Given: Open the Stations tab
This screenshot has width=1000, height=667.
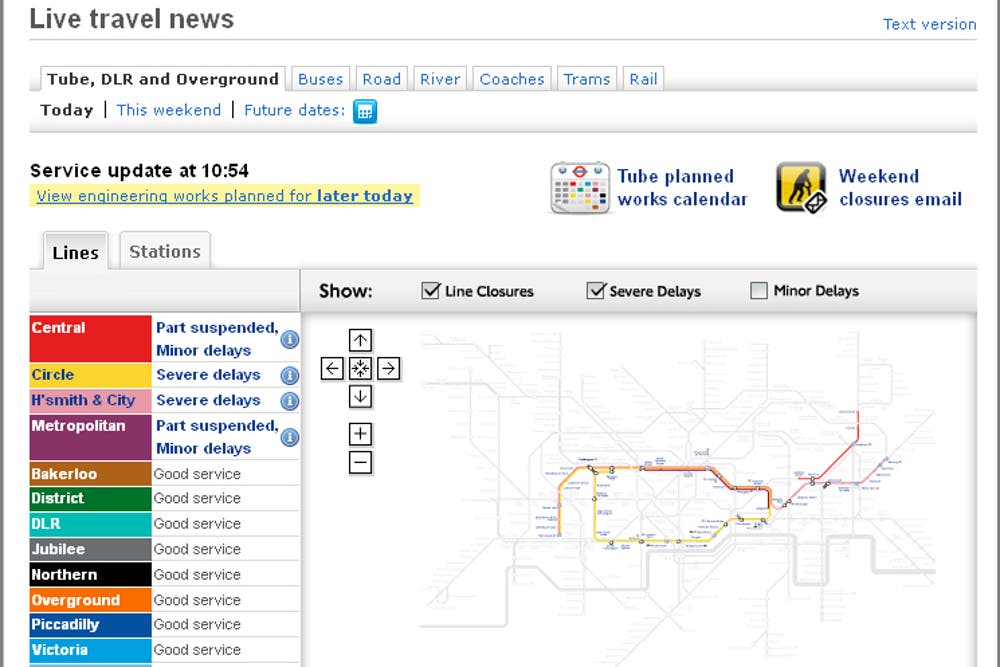Looking at the screenshot, I should tap(165, 251).
